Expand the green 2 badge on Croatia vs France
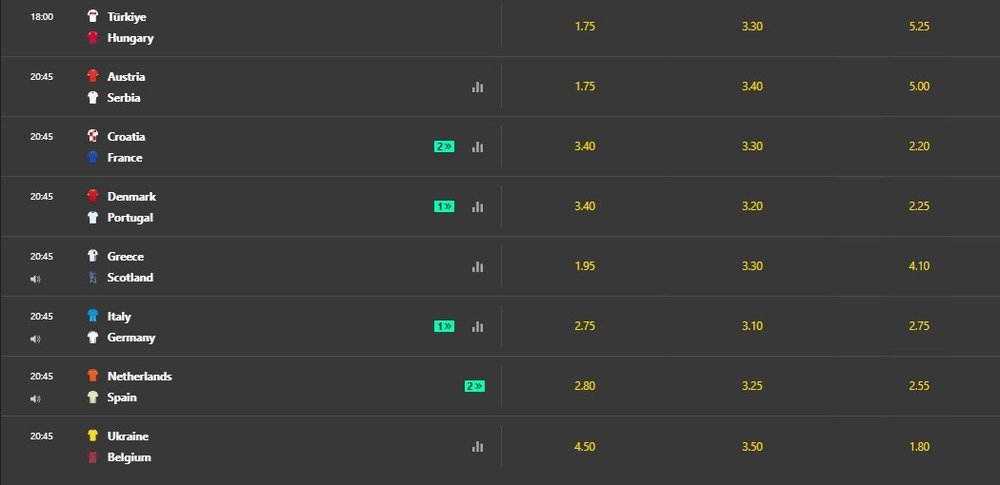 point(445,147)
